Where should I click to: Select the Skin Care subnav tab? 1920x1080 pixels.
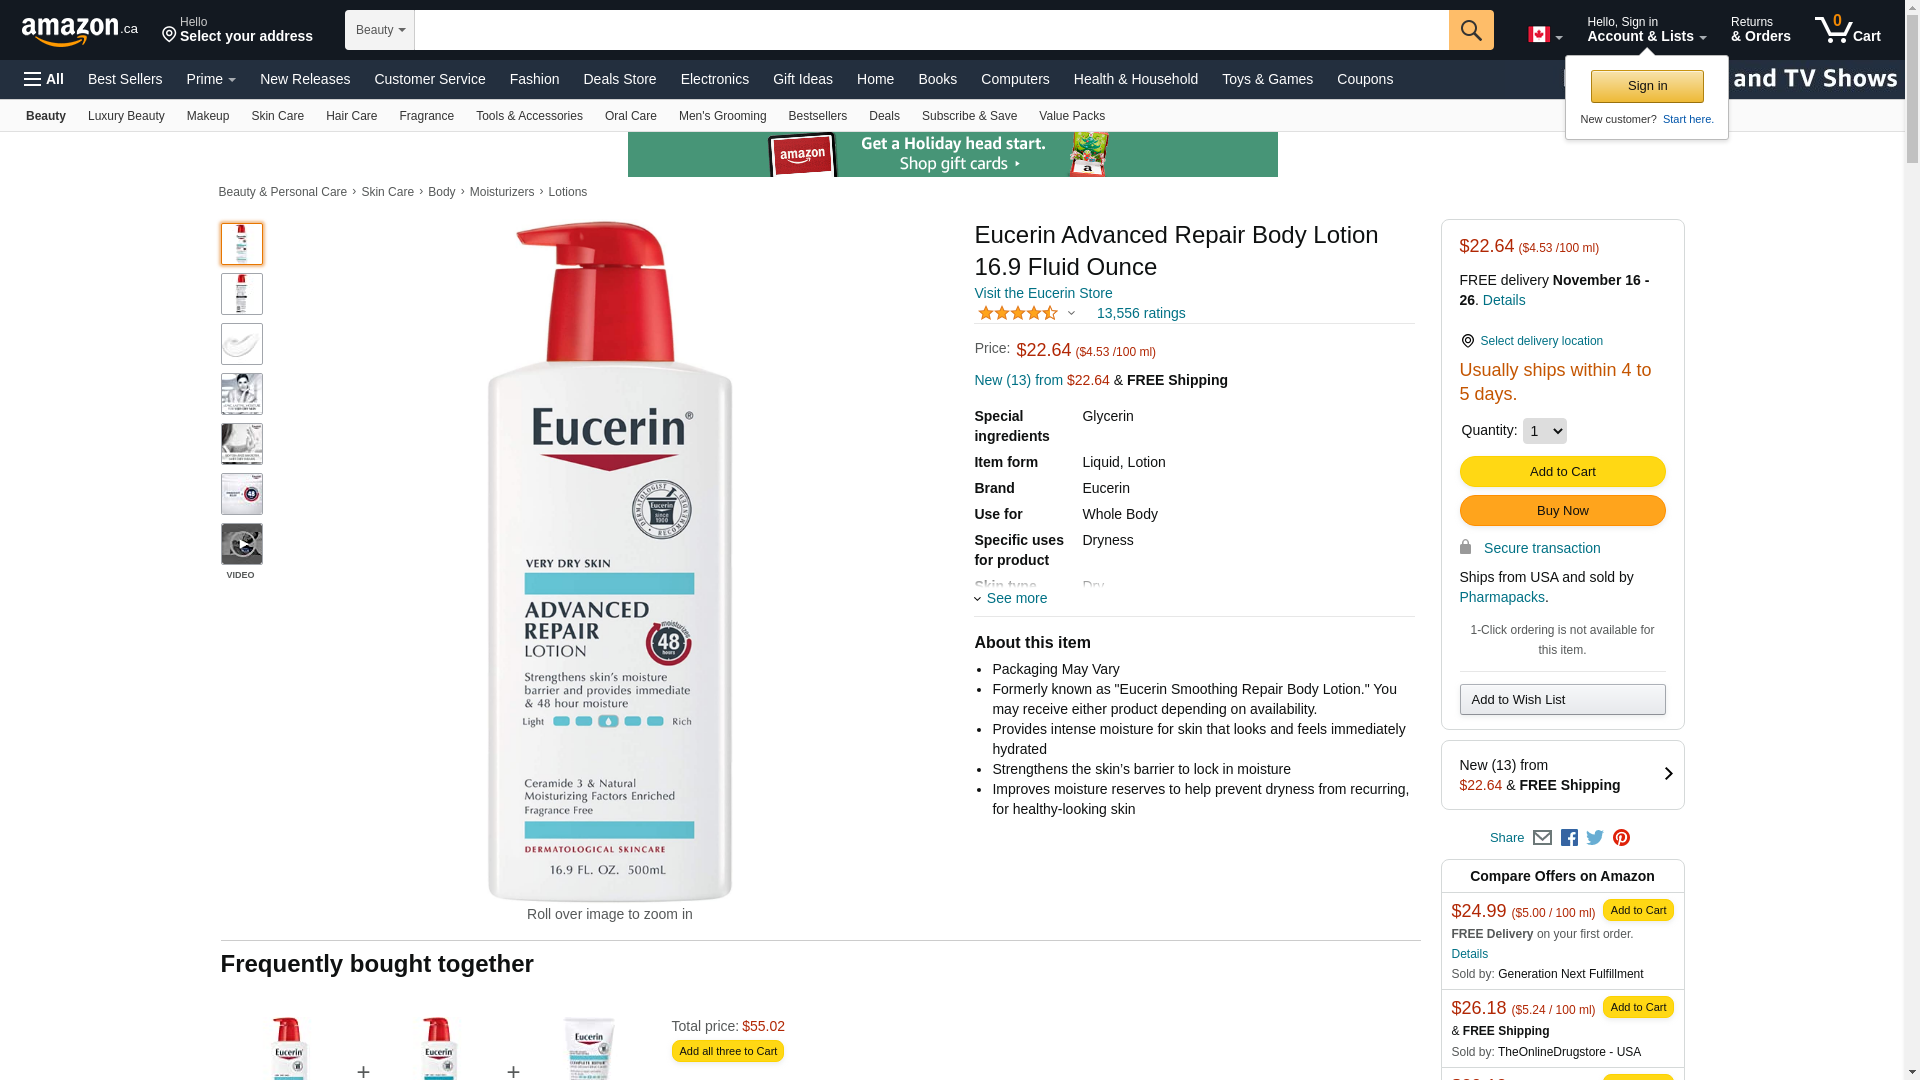(278, 116)
